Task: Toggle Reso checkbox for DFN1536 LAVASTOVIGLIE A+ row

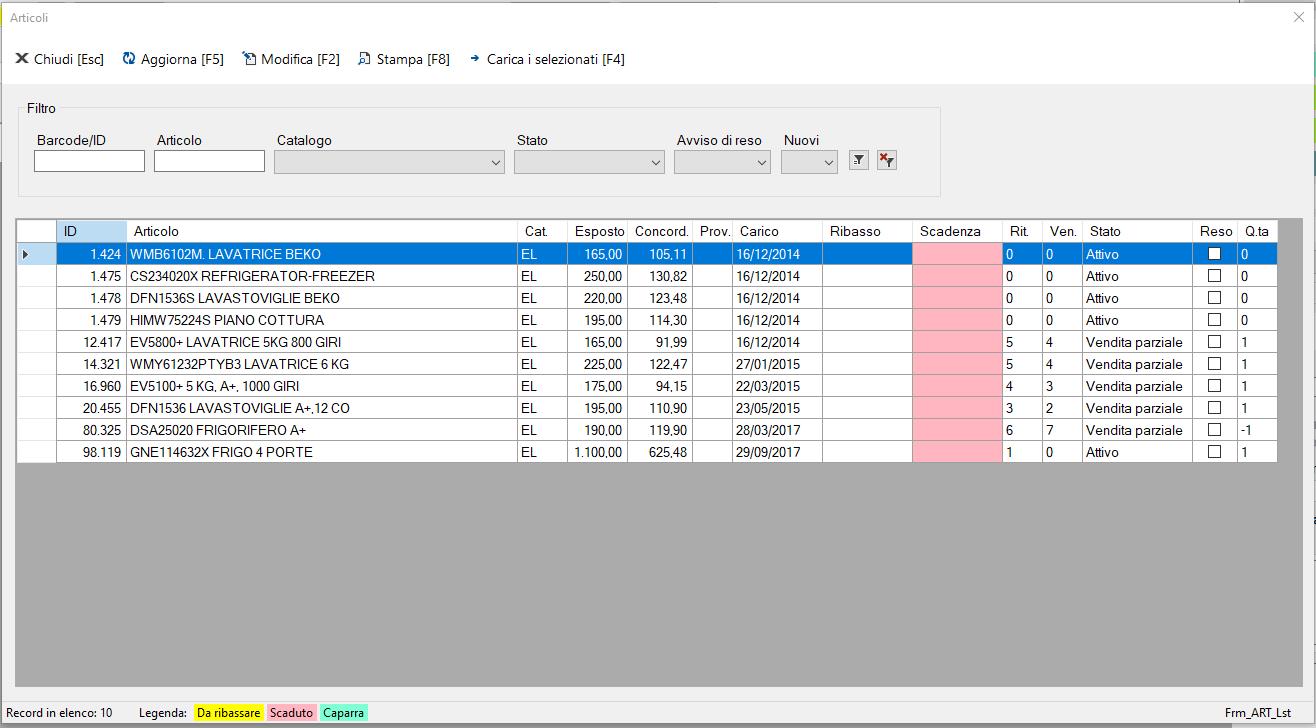Action: (1214, 408)
